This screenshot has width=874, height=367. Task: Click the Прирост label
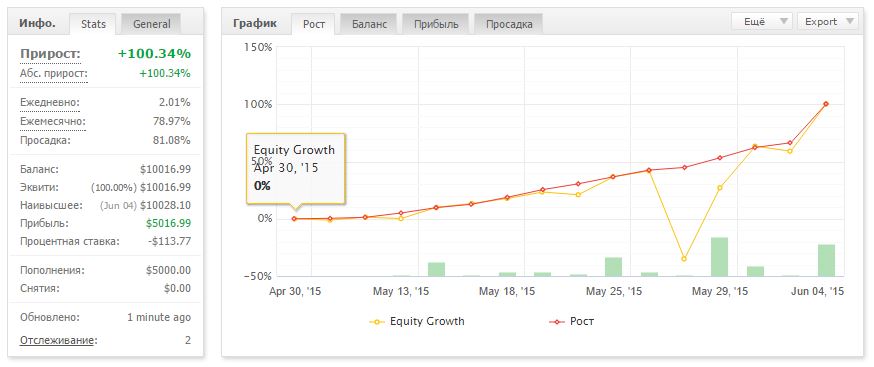[x=50, y=54]
